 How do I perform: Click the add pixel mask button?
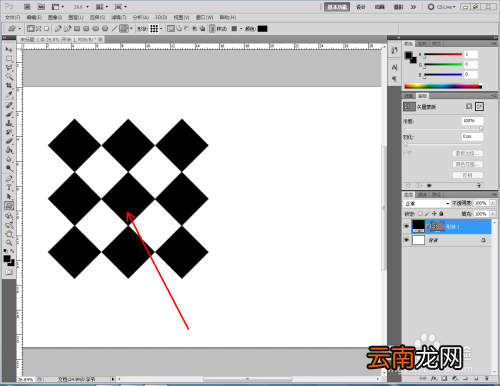coord(469,106)
